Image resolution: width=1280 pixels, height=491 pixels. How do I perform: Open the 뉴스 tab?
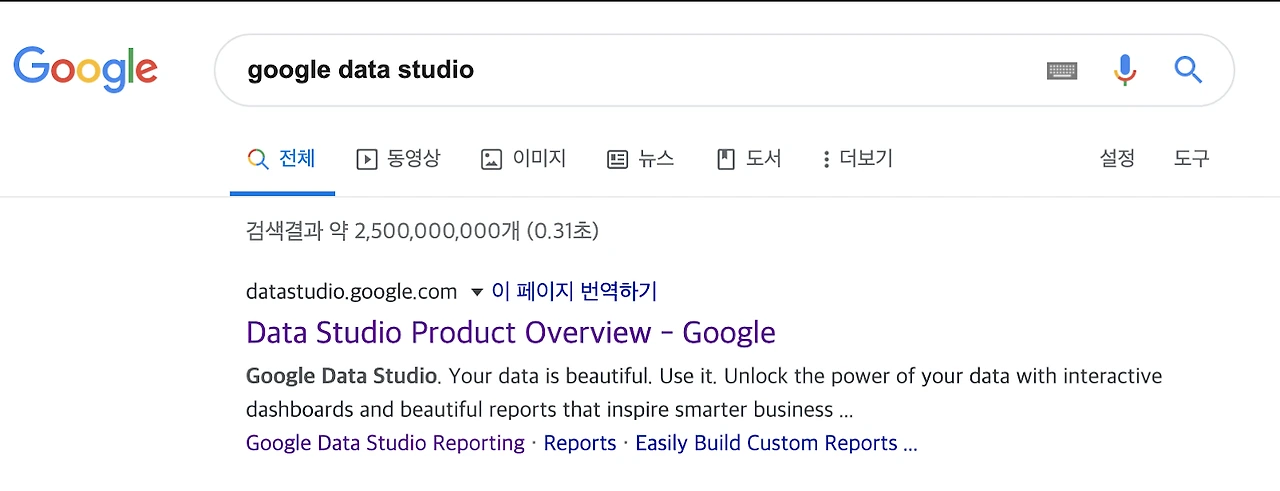(641, 158)
